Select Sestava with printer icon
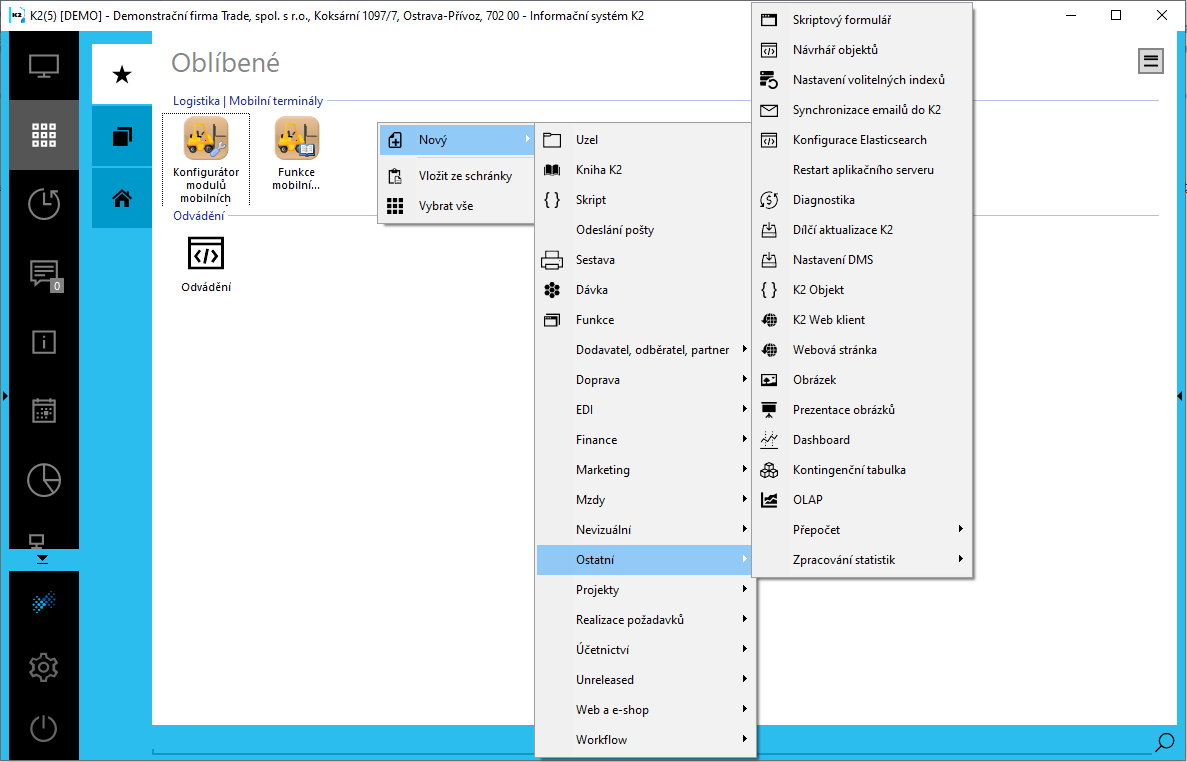The image size is (1187, 762). click(x=643, y=260)
